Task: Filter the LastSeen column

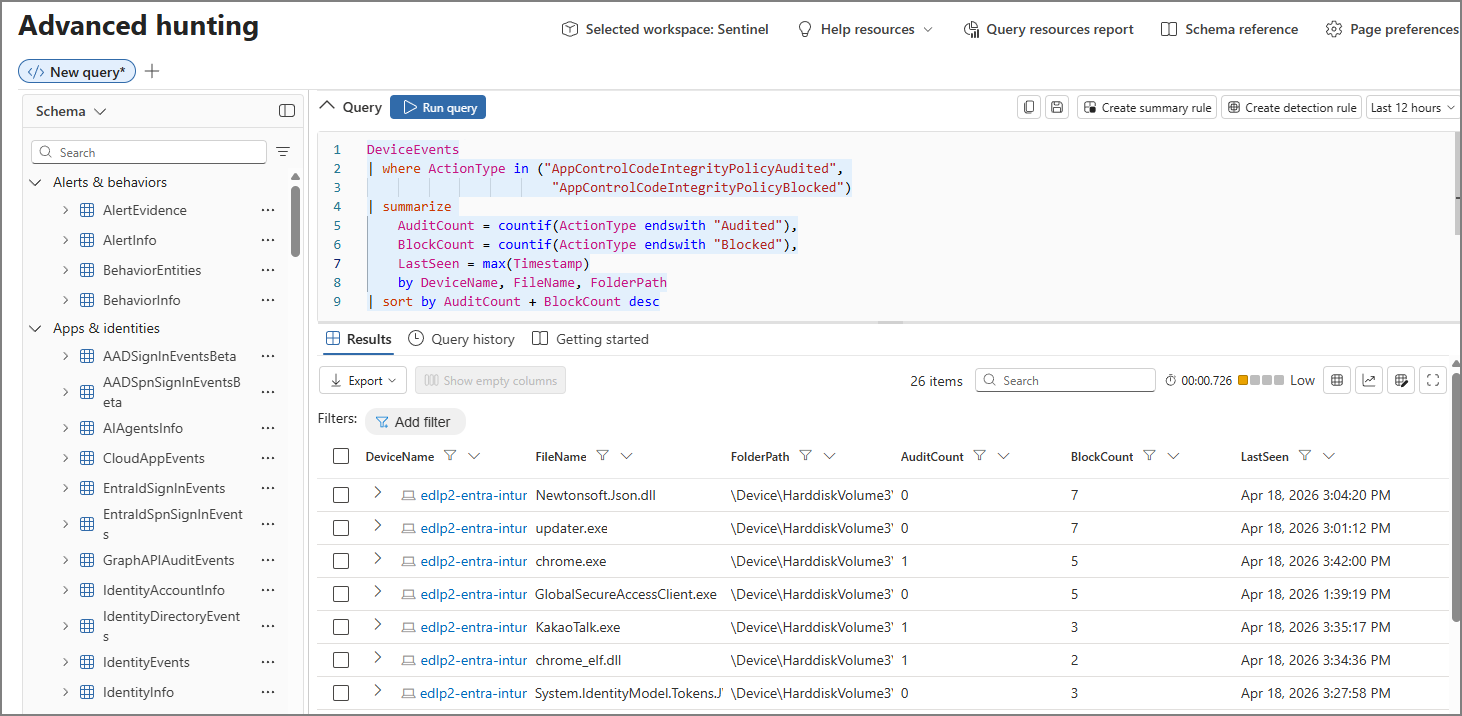Action: tap(1305, 456)
